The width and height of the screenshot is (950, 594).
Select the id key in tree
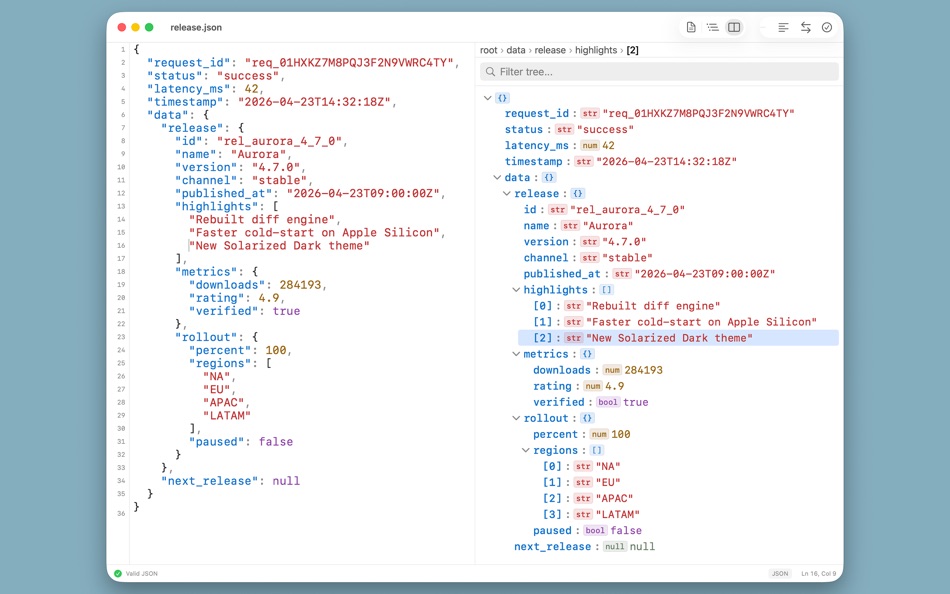[x=530, y=210]
